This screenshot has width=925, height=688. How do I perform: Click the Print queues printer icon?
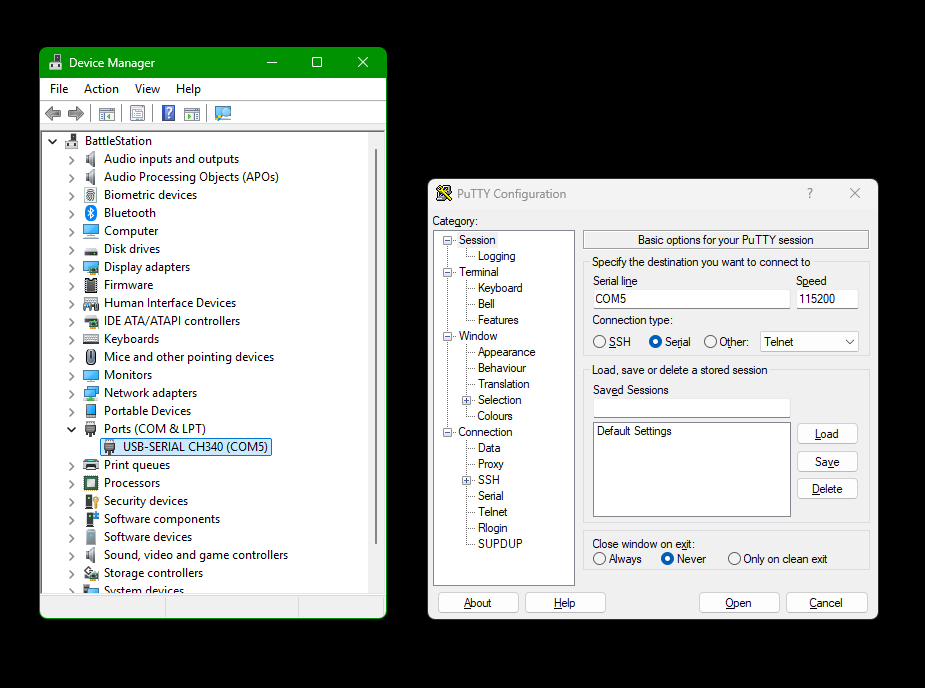(x=91, y=465)
